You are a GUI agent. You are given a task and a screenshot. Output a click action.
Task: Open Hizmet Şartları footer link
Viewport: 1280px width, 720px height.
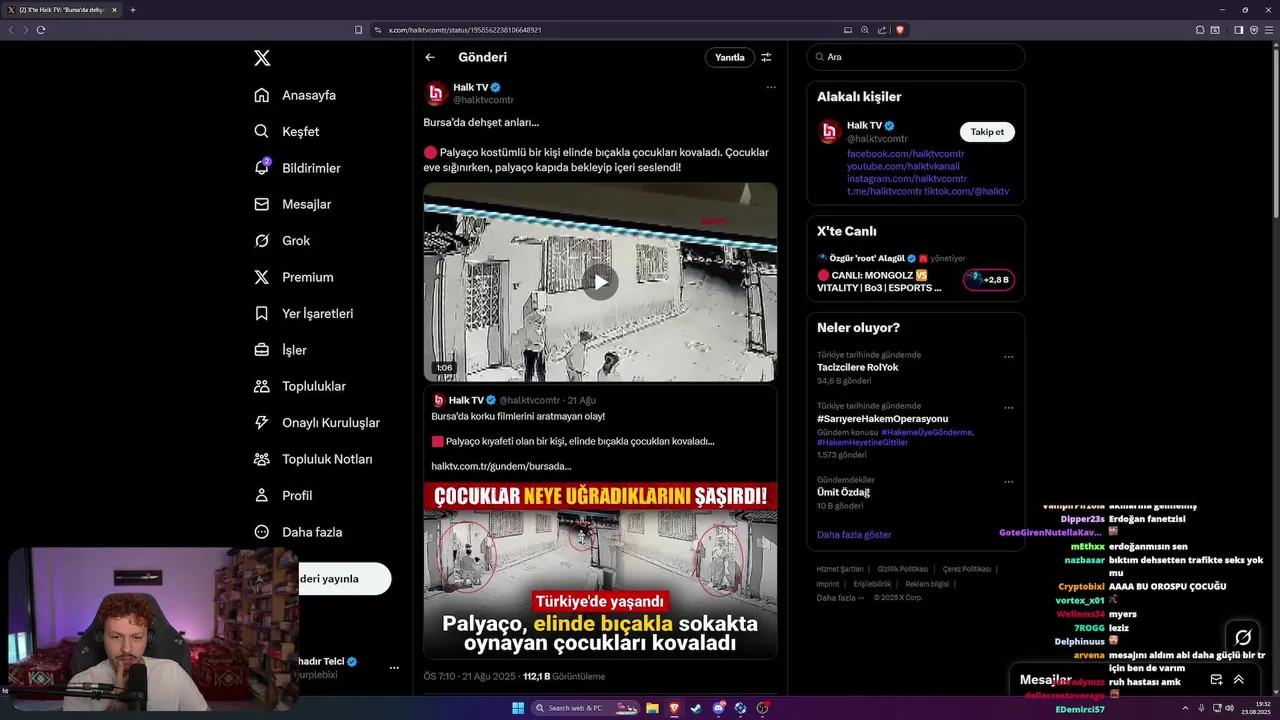[x=839, y=569]
